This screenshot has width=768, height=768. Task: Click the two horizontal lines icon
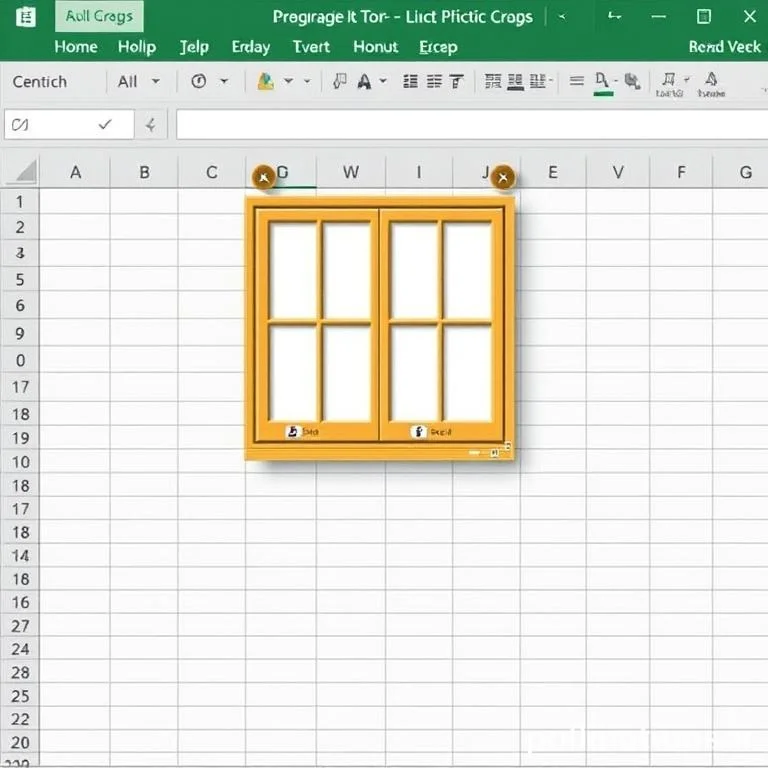click(x=577, y=81)
